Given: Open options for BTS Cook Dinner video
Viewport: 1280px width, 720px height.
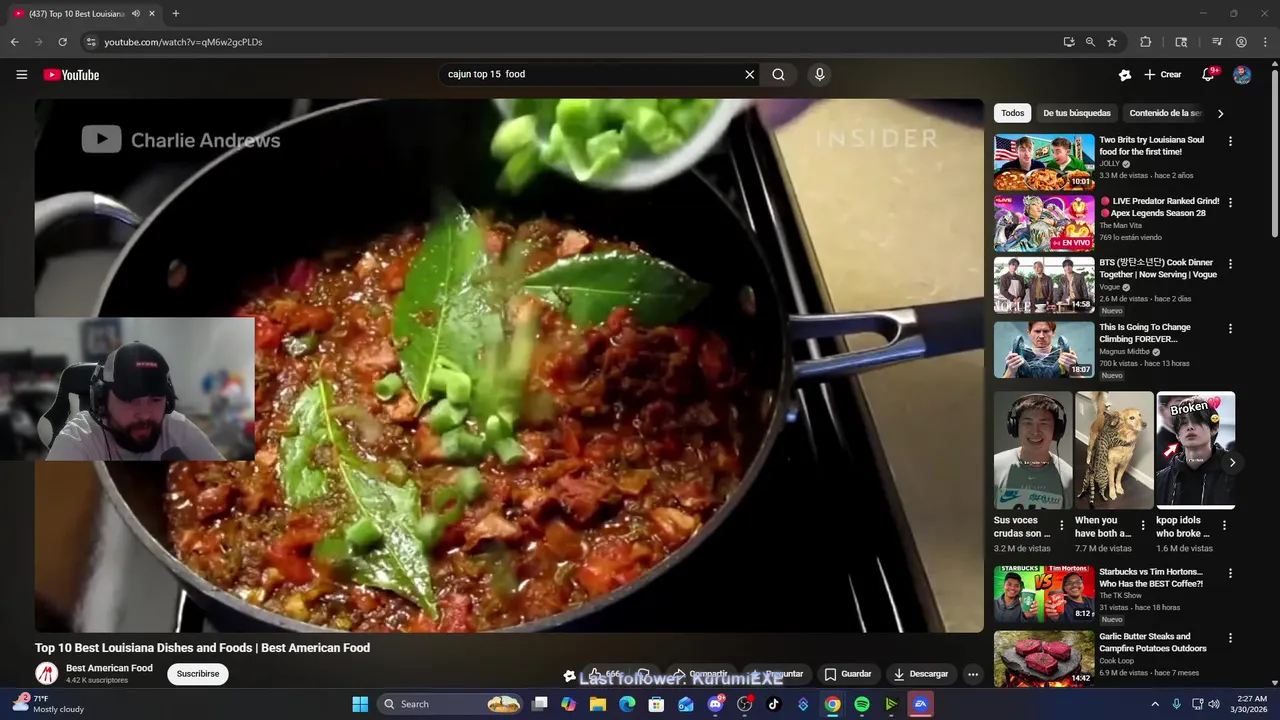Looking at the screenshot, I should pos(1230,265).
